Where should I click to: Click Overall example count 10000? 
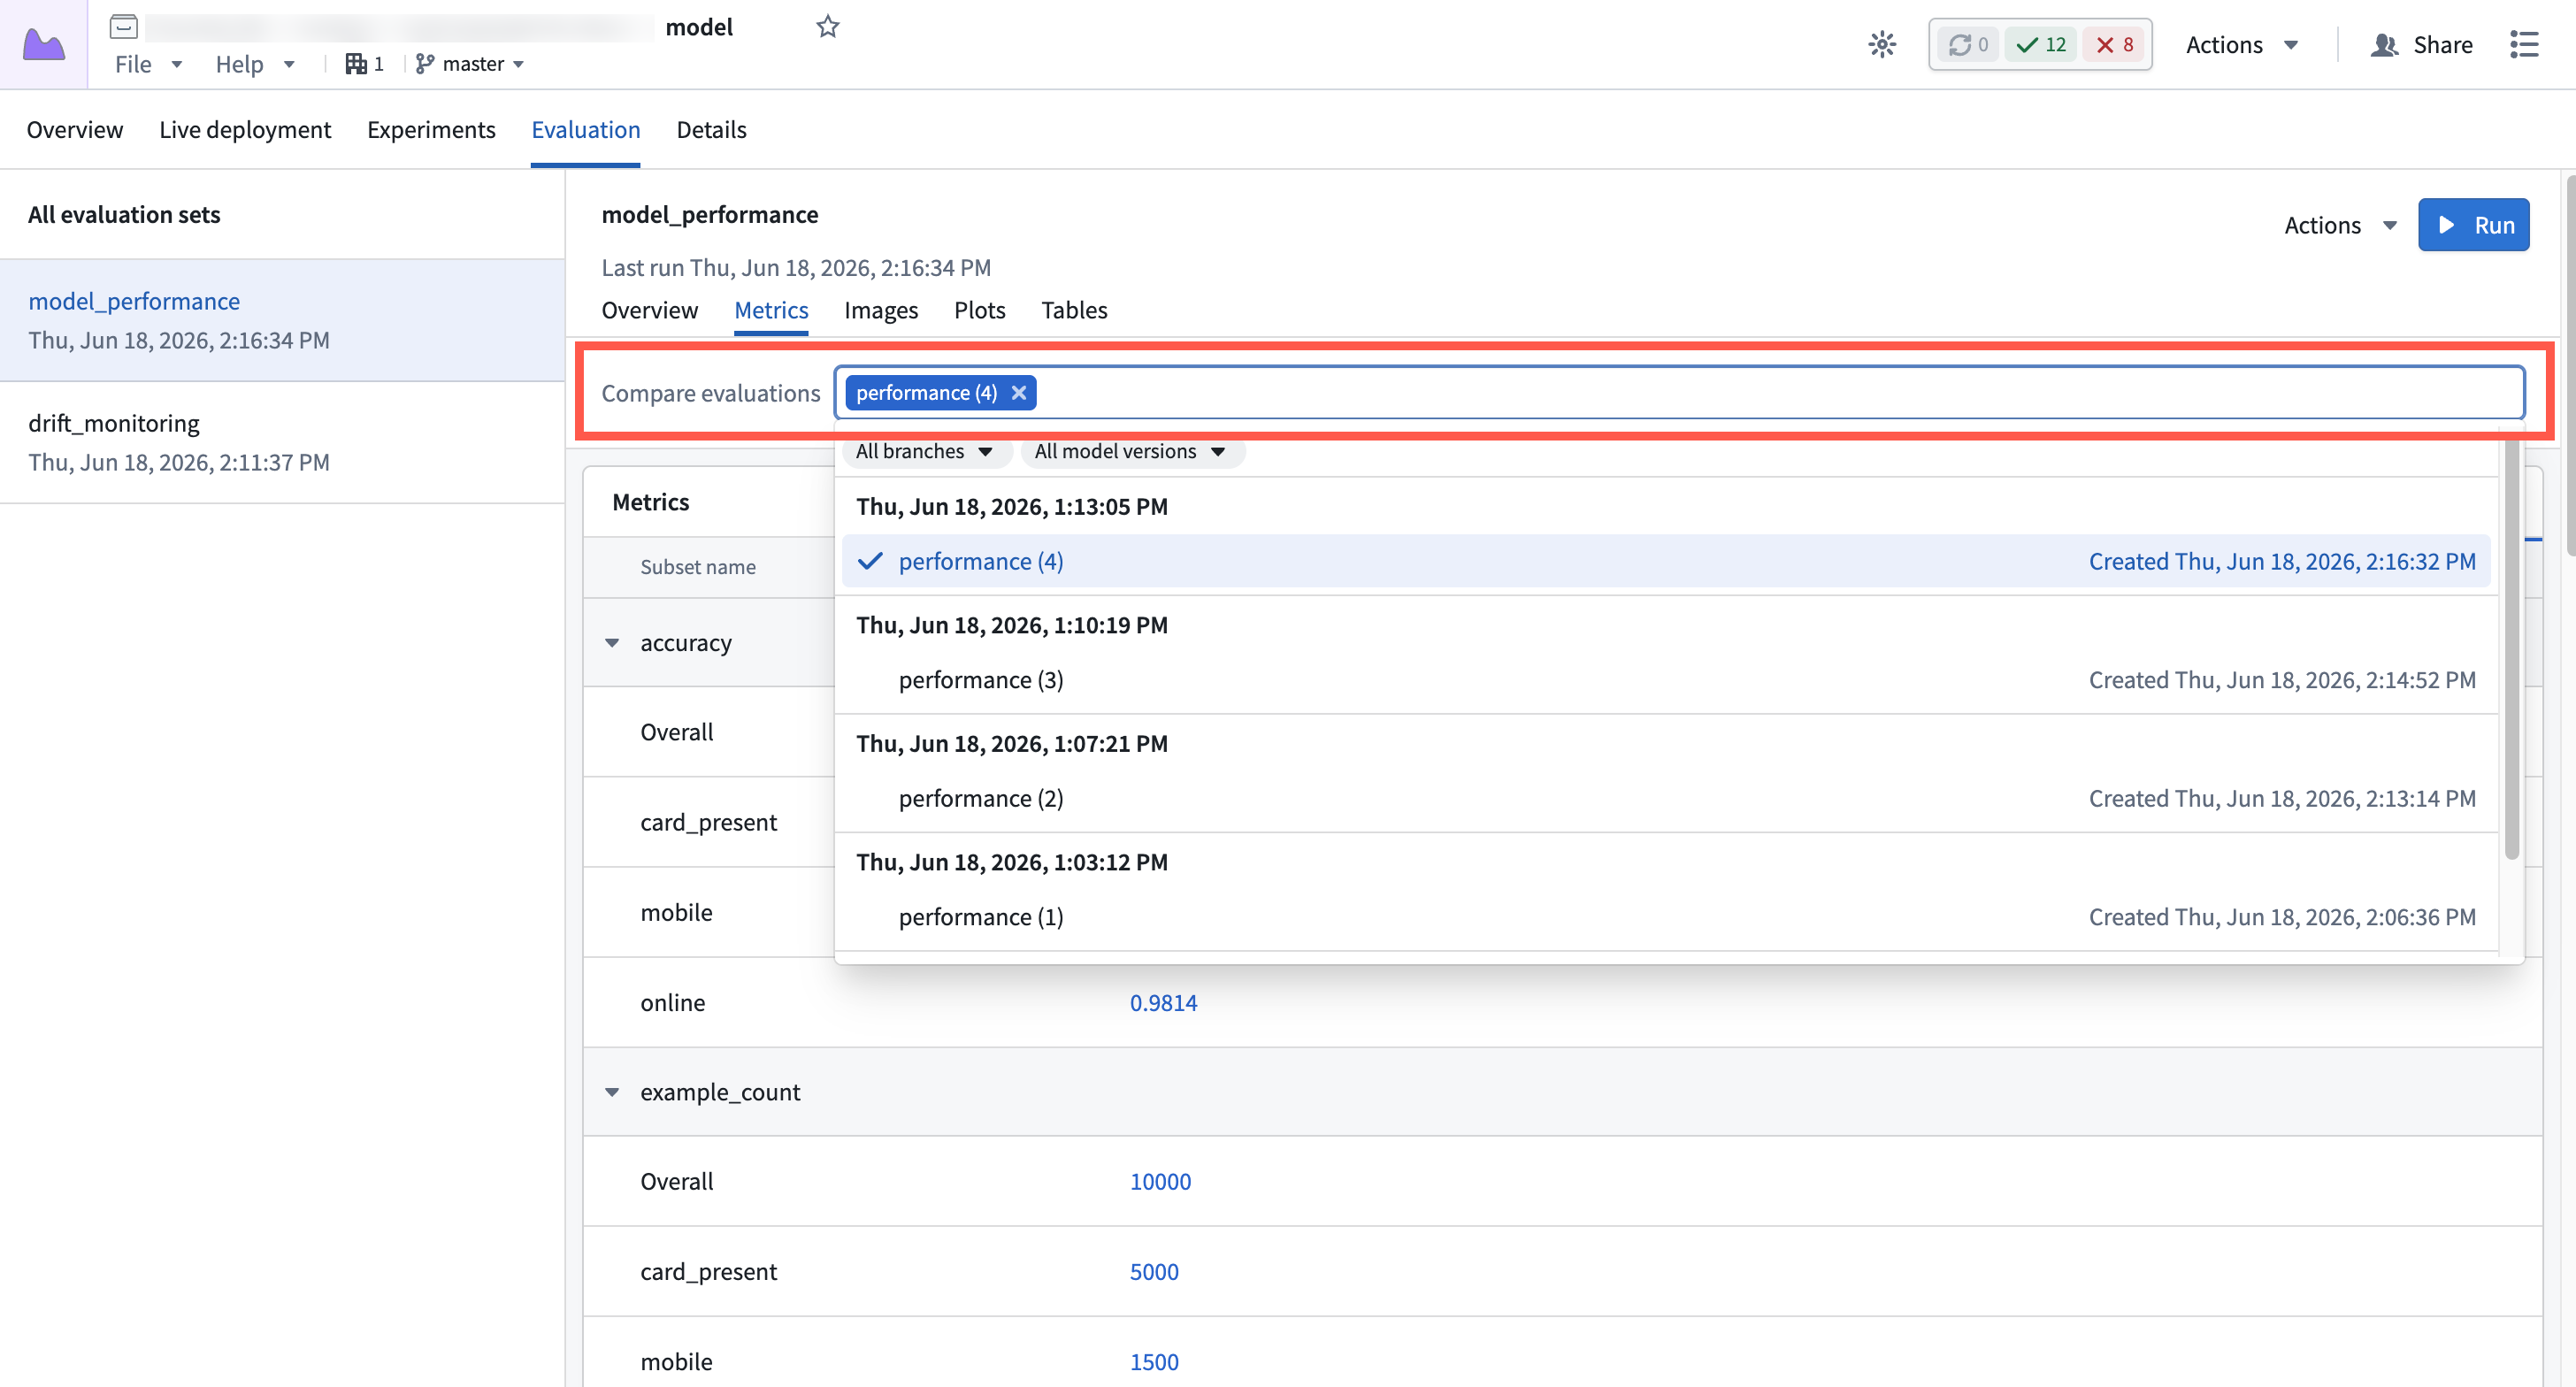1160,1181
